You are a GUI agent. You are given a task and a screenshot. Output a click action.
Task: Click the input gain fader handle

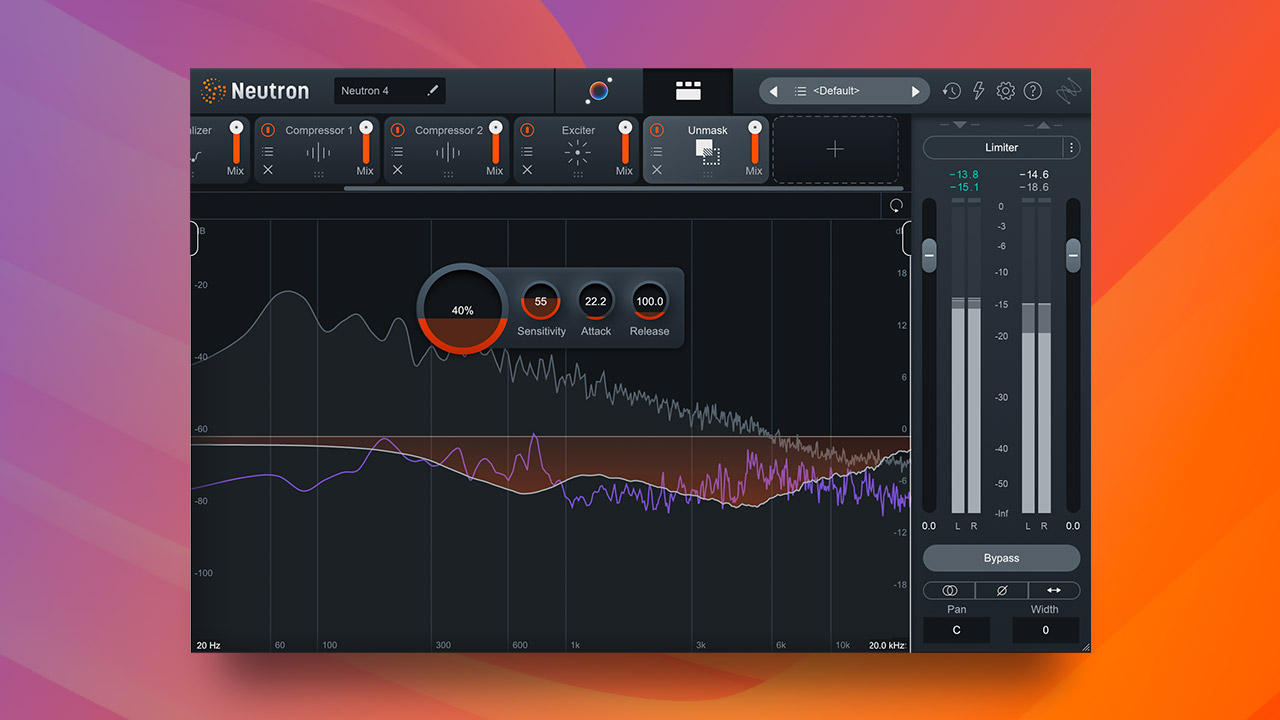point(929,255)
